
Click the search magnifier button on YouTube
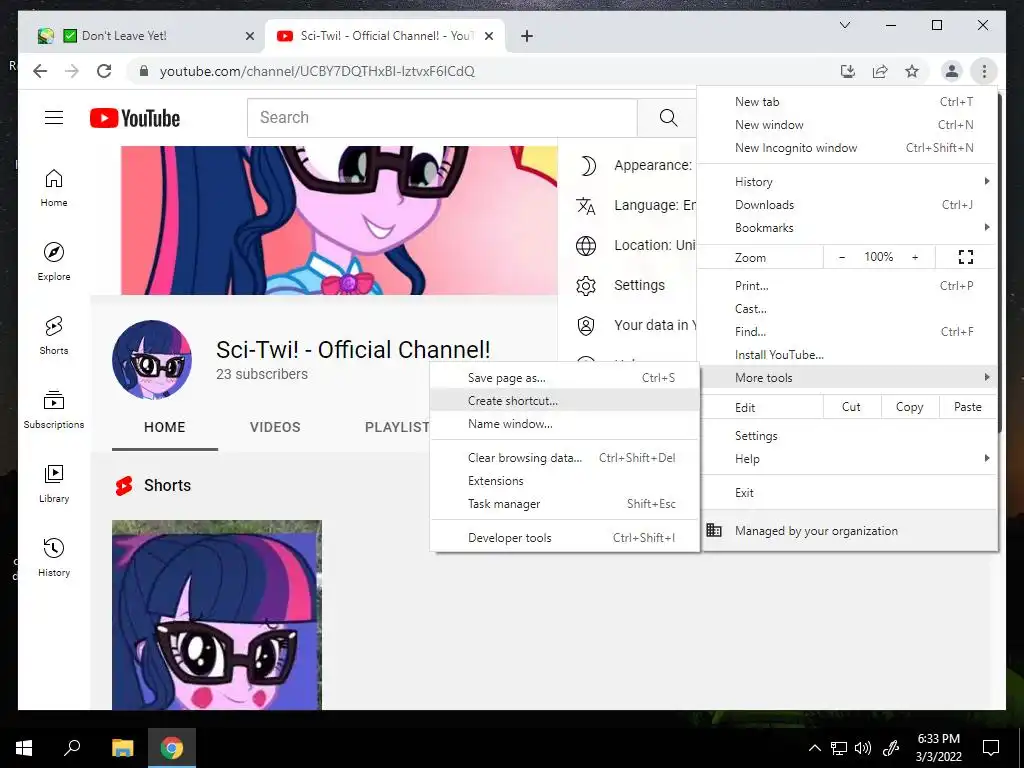coord(667,118)
